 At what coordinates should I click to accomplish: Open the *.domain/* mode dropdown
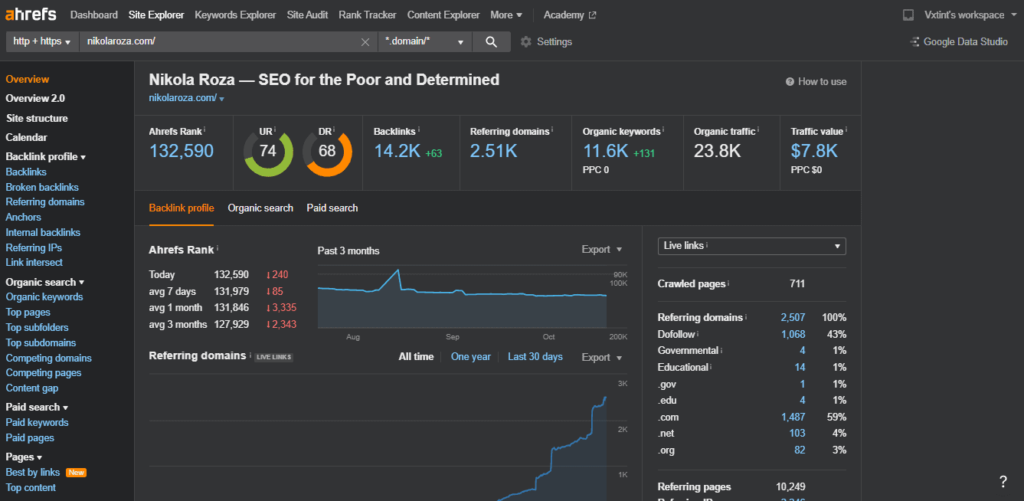[426, 42]
